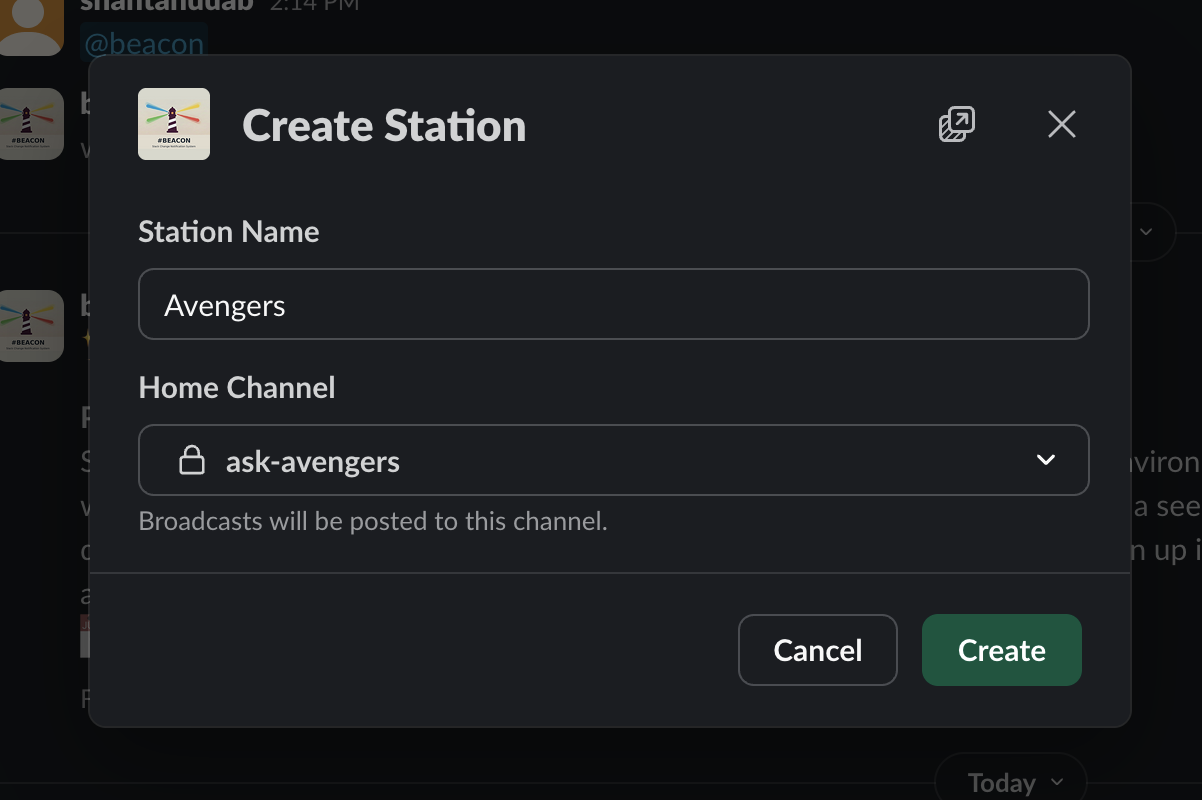The width and height of the screenshot is (1202, 800).
Task: Click the Beacon bot avatar beside the top message
Action: click(x=31, y=124)
